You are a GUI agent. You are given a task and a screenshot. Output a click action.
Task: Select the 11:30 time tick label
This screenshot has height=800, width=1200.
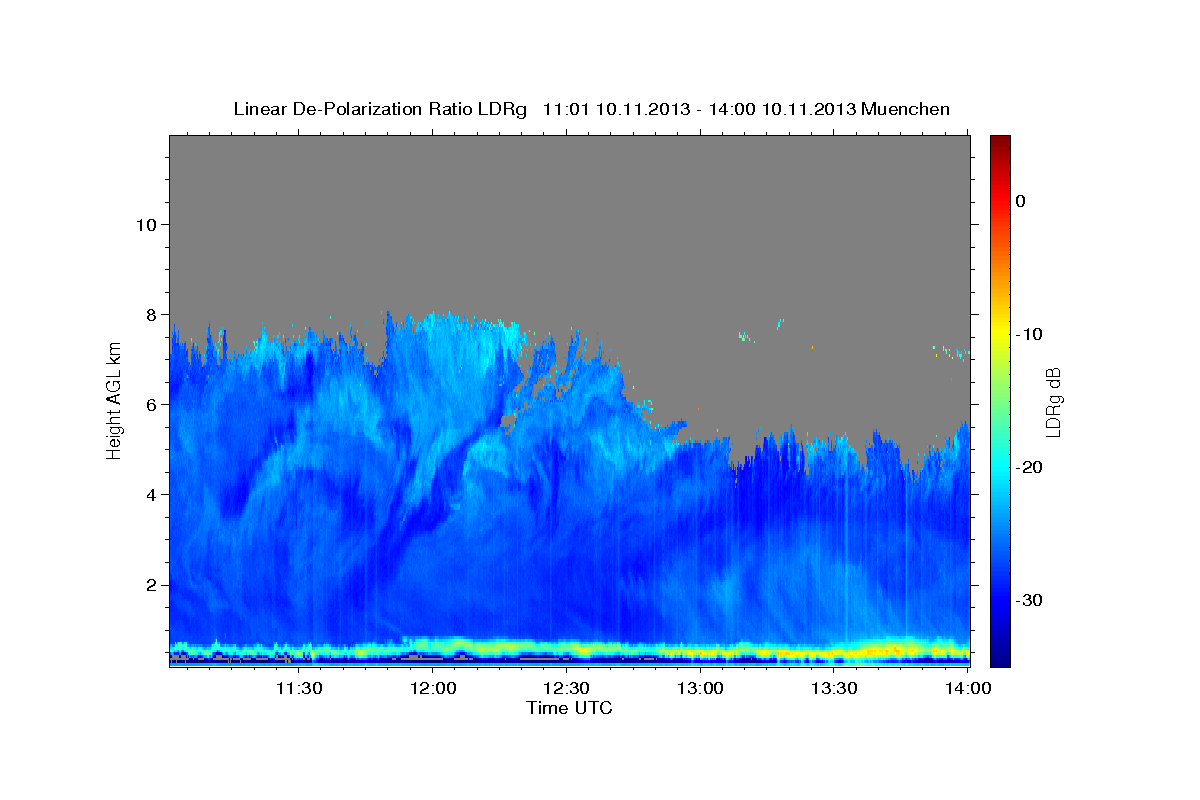(x=298, y=689)
